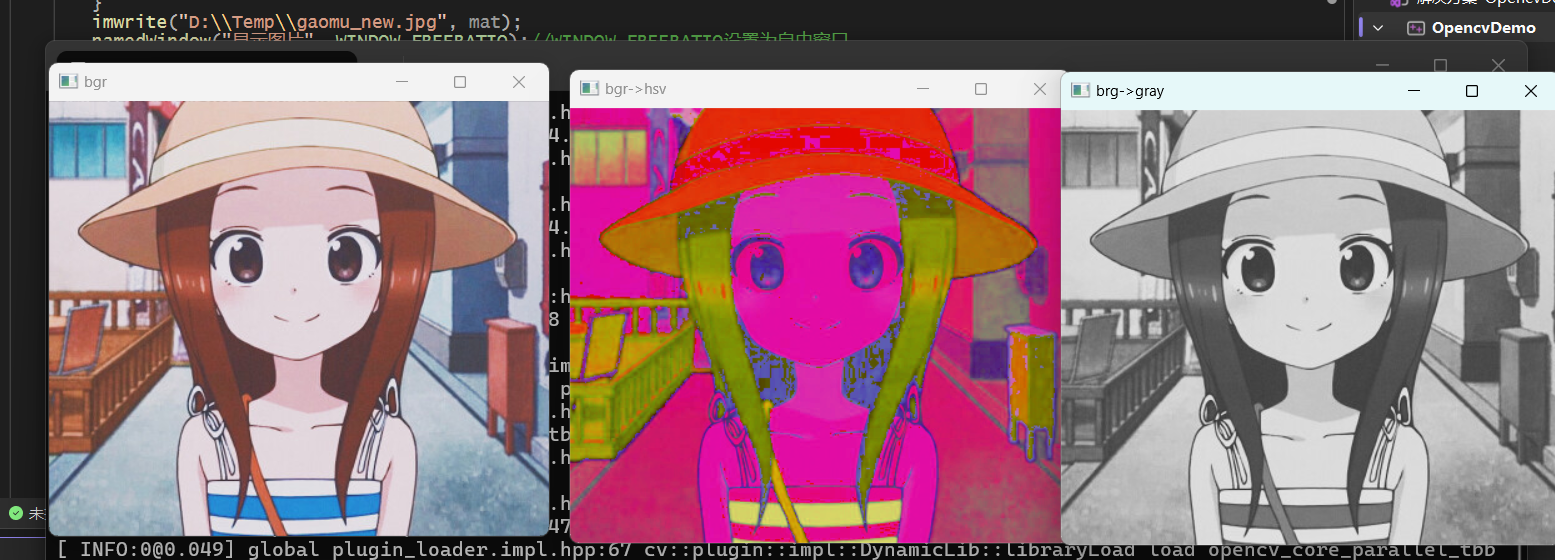The image size is (1555, 560).
Task: Minimize the bgr->hsv window
Action: point(923,89)
